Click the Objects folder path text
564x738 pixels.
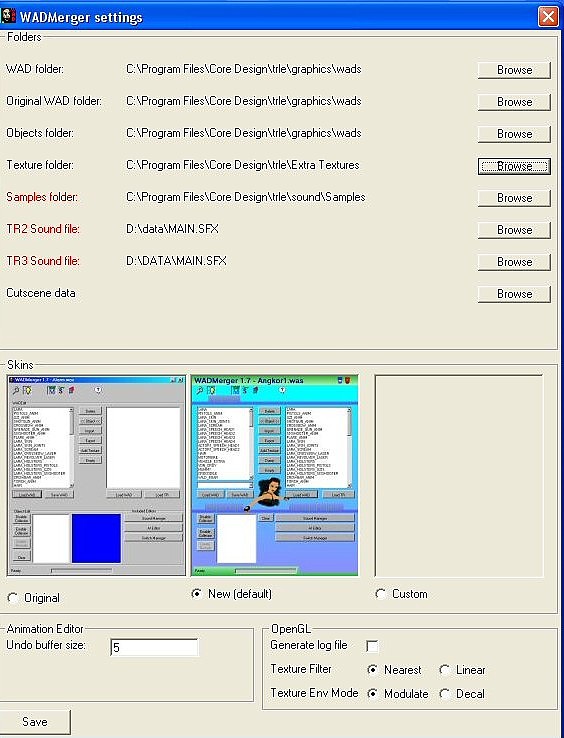(x=244, y=133)
